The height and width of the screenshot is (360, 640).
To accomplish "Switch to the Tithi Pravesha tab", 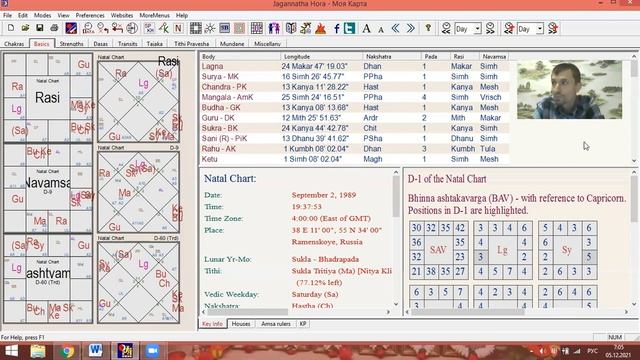I will click(x=191, y=44).
